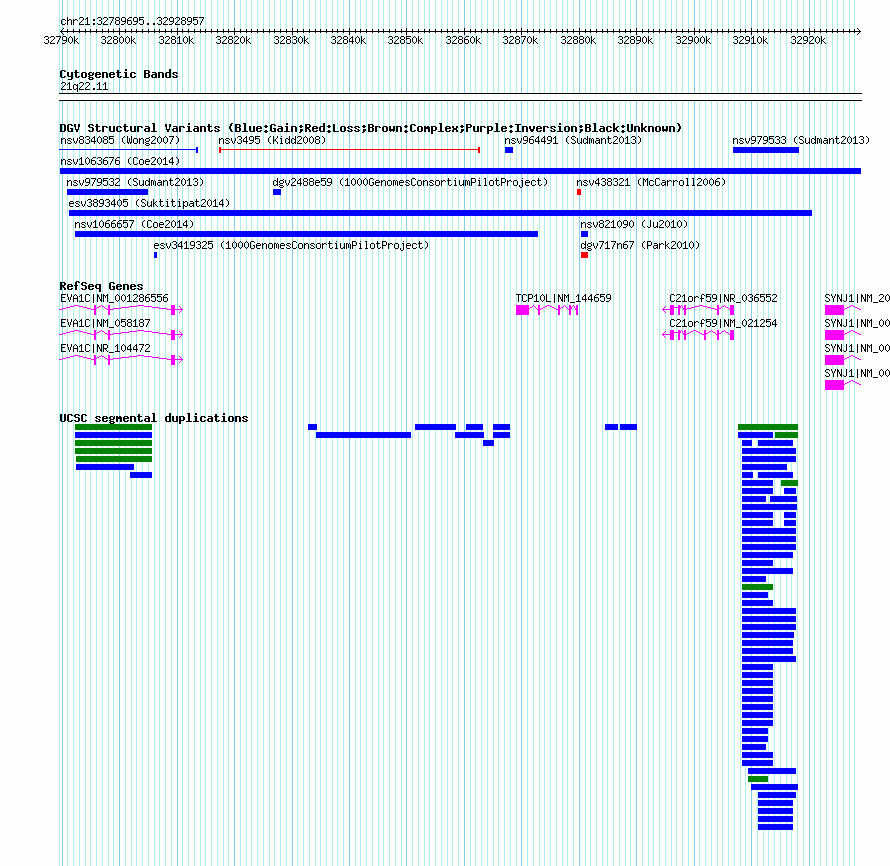
Task: Click the RefSeq Genes track title
Action: (x=101, y=286)
